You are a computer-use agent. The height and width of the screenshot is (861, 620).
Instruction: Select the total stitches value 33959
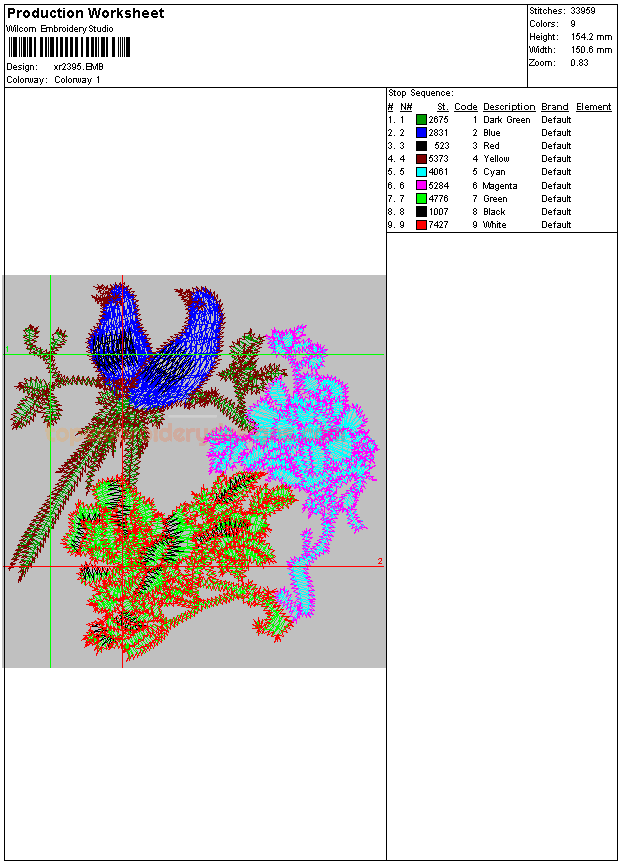tap(583, 10)
